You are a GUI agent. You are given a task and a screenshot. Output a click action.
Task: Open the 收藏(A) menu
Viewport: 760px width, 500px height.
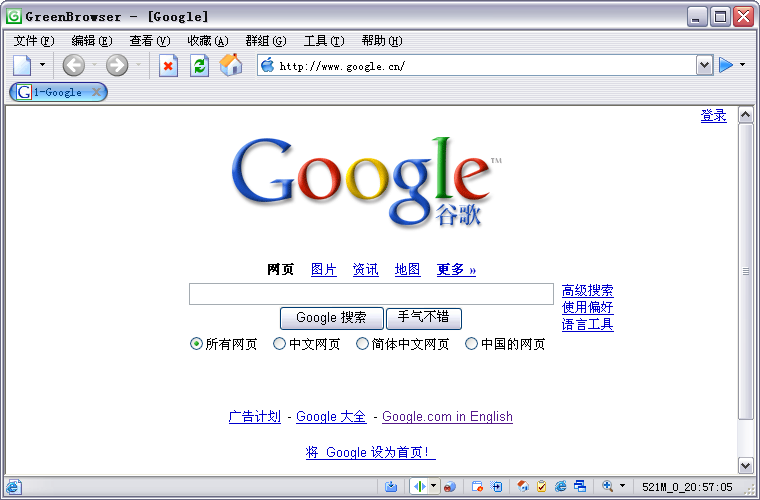click(x=207, y=41)
